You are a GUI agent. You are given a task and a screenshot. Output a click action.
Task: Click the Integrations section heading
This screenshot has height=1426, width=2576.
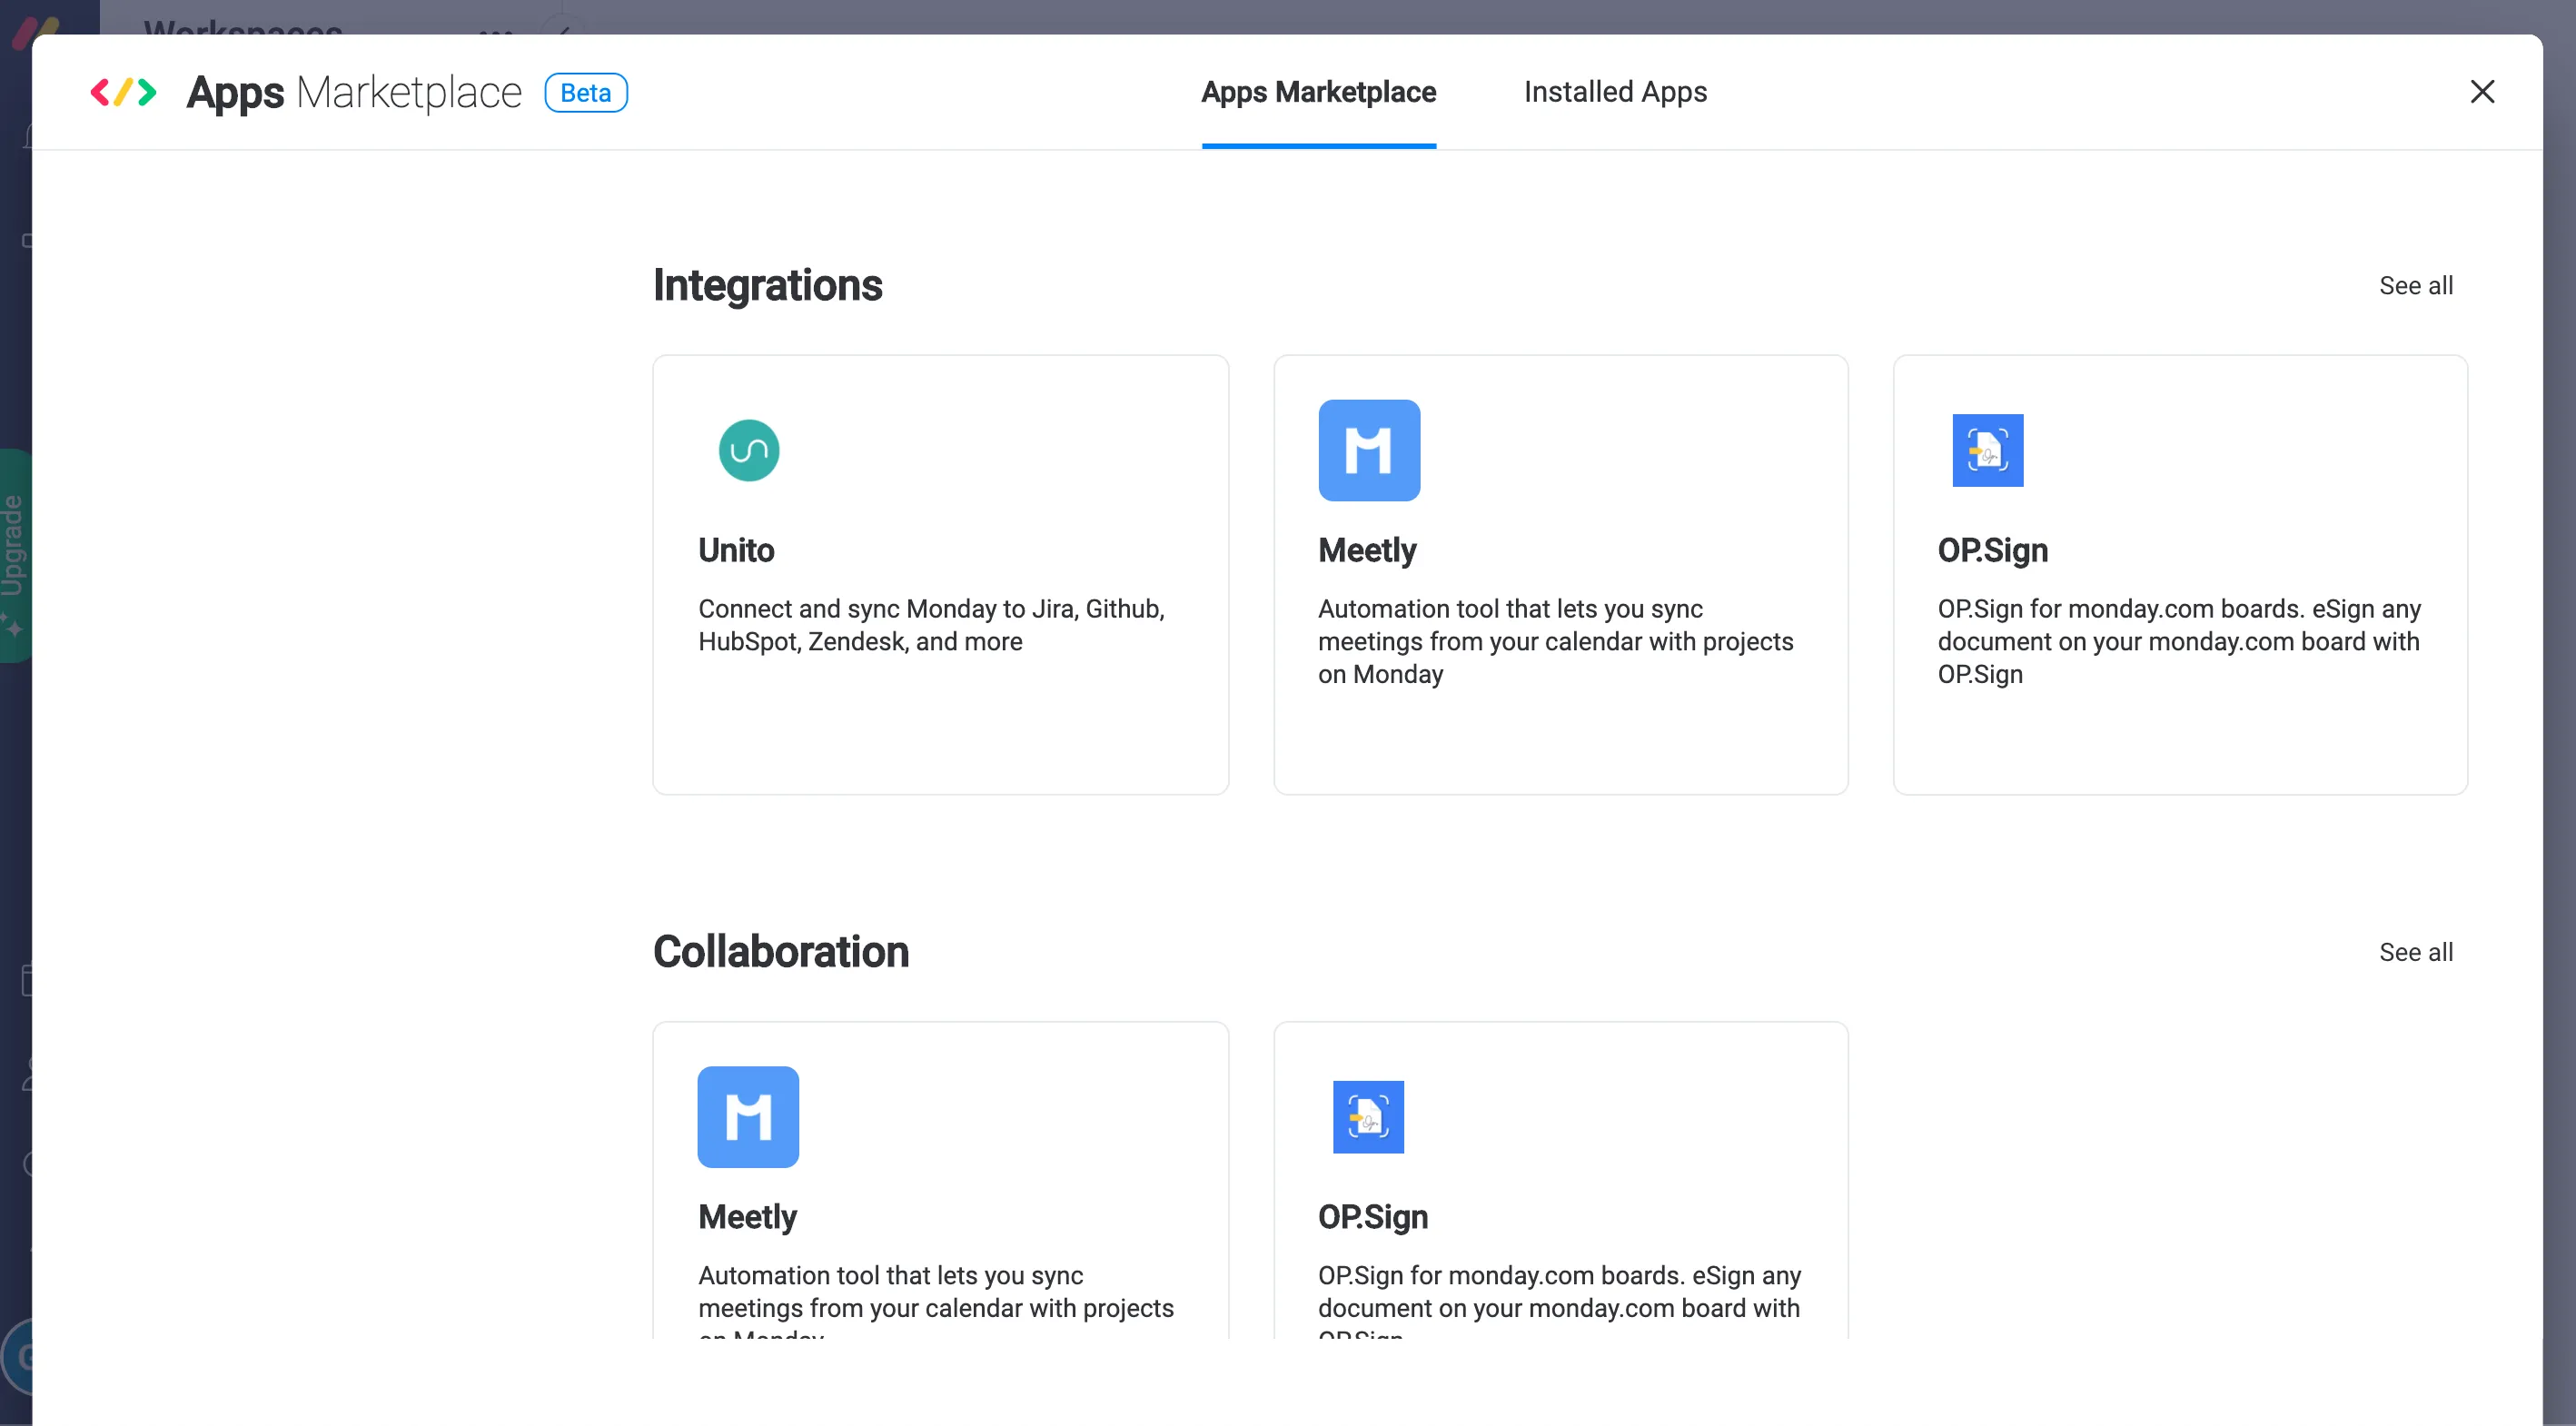point(767,286)
